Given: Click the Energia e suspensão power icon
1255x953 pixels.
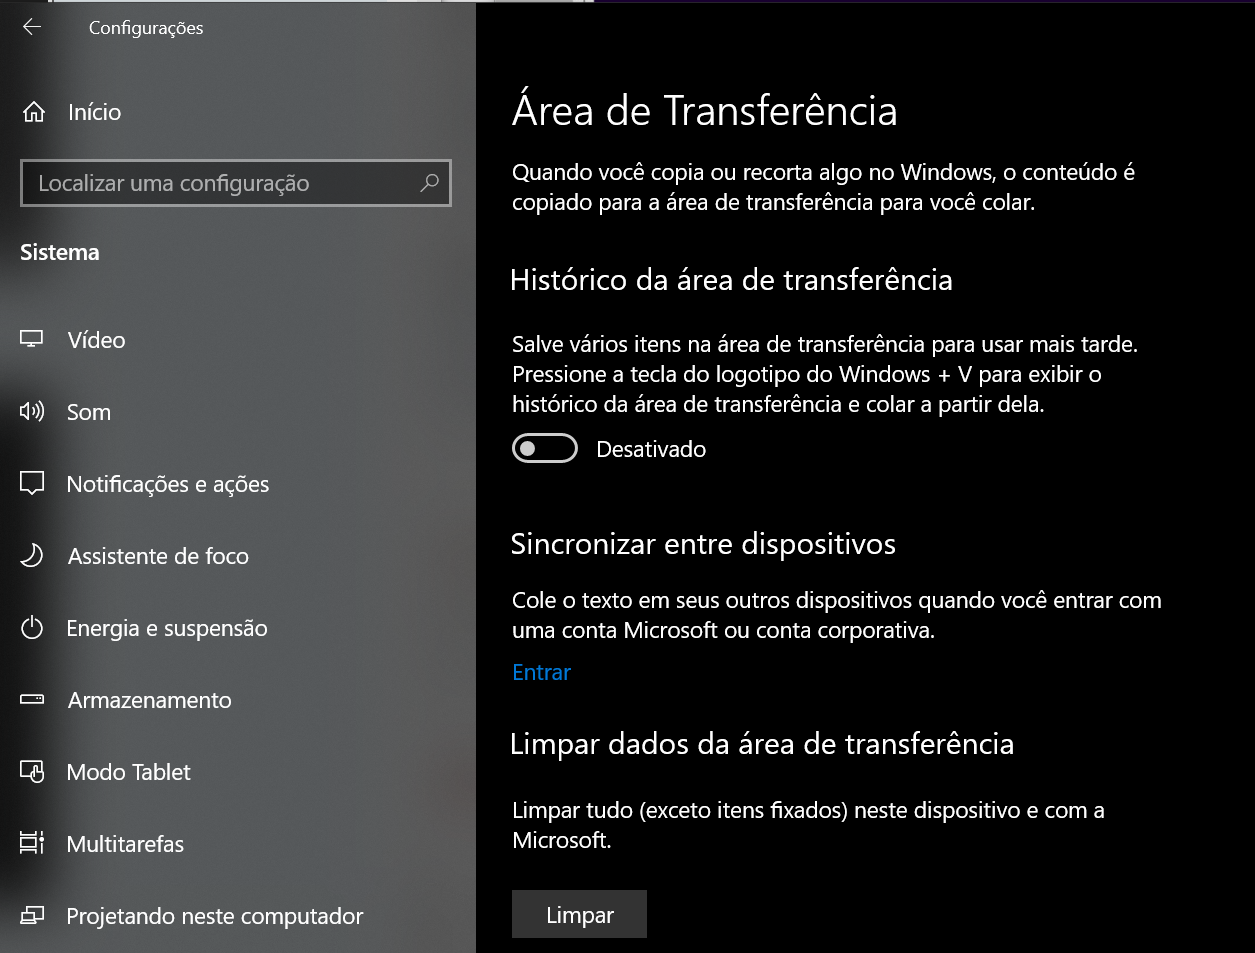Looking at the screenshot, I should tap(32, 628).
